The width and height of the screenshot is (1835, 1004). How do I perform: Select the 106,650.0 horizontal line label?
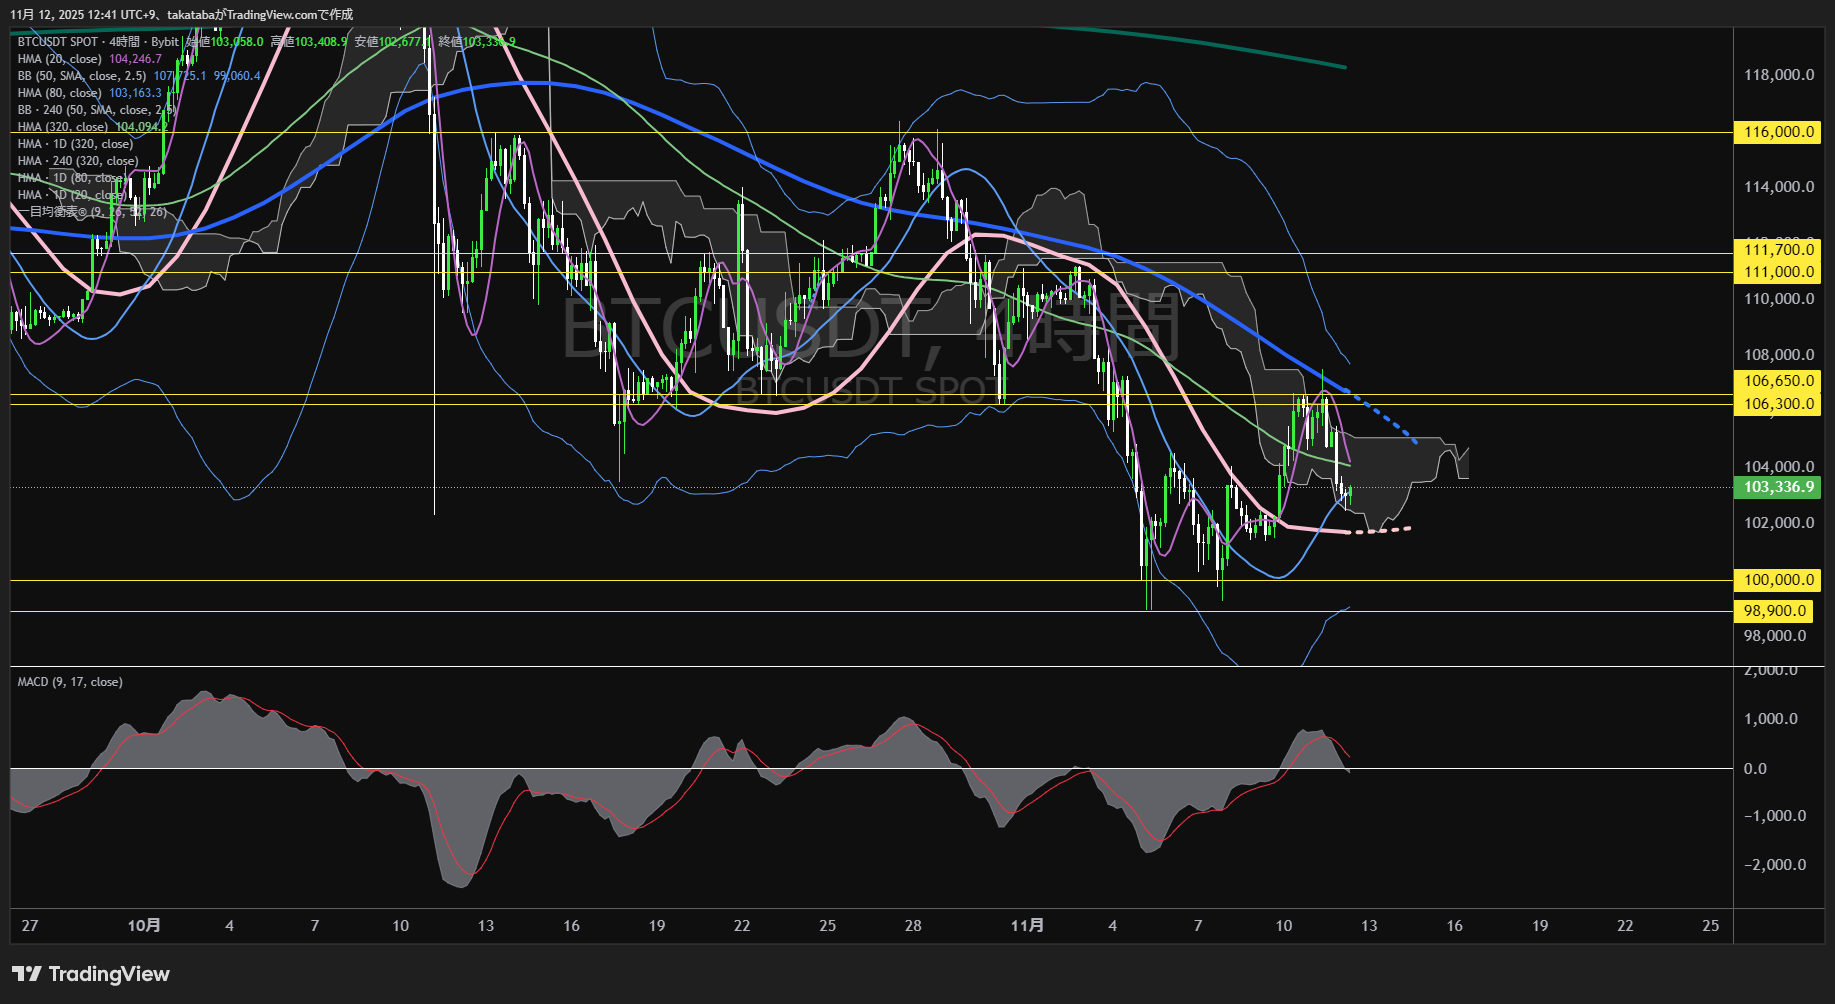click(x=1778, y=381)
